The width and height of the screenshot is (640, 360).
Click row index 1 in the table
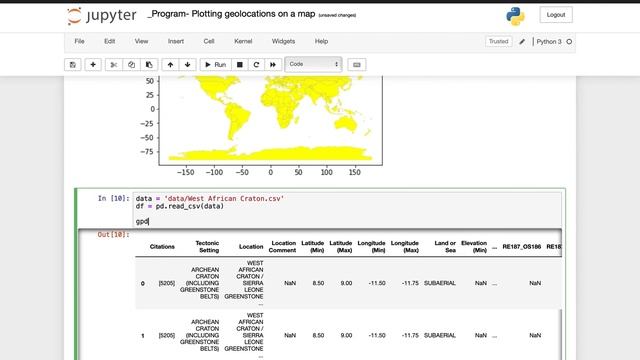142,336
